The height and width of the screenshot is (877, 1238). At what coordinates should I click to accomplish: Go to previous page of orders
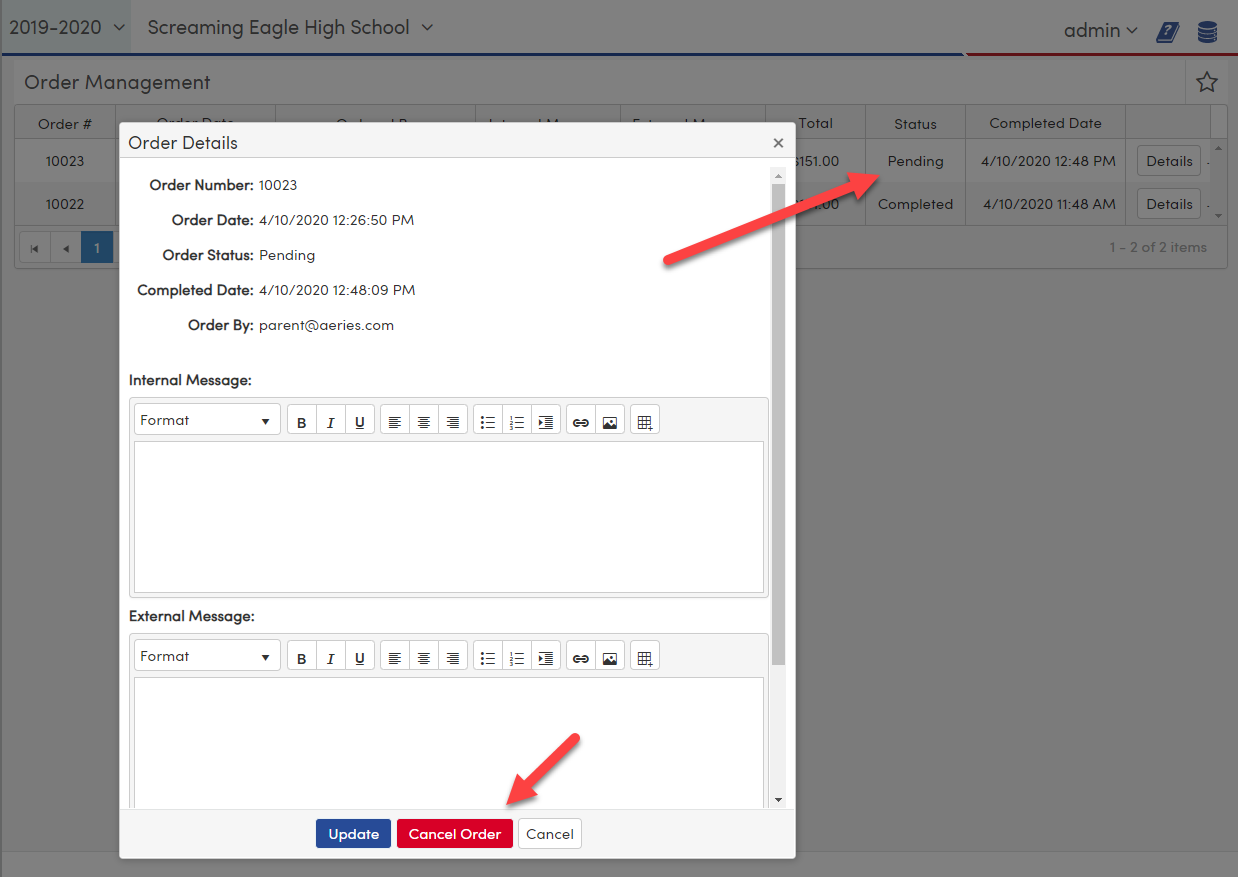[66, 247]
